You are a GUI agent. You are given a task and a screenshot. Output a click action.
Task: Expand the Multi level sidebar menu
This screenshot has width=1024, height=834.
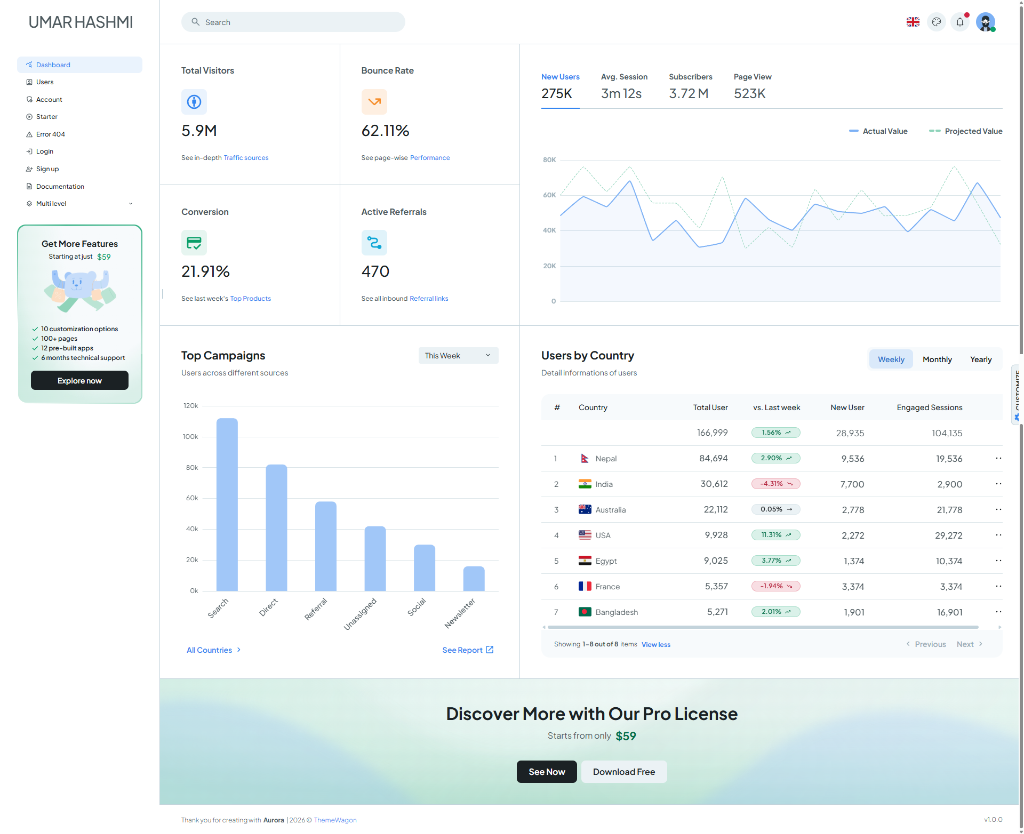pos(80,204)
